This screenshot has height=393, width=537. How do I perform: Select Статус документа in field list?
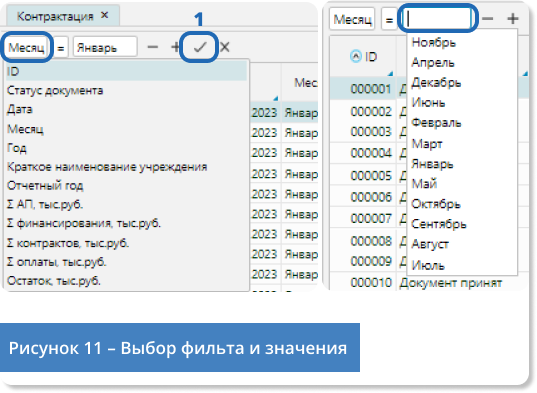point(126,90)
